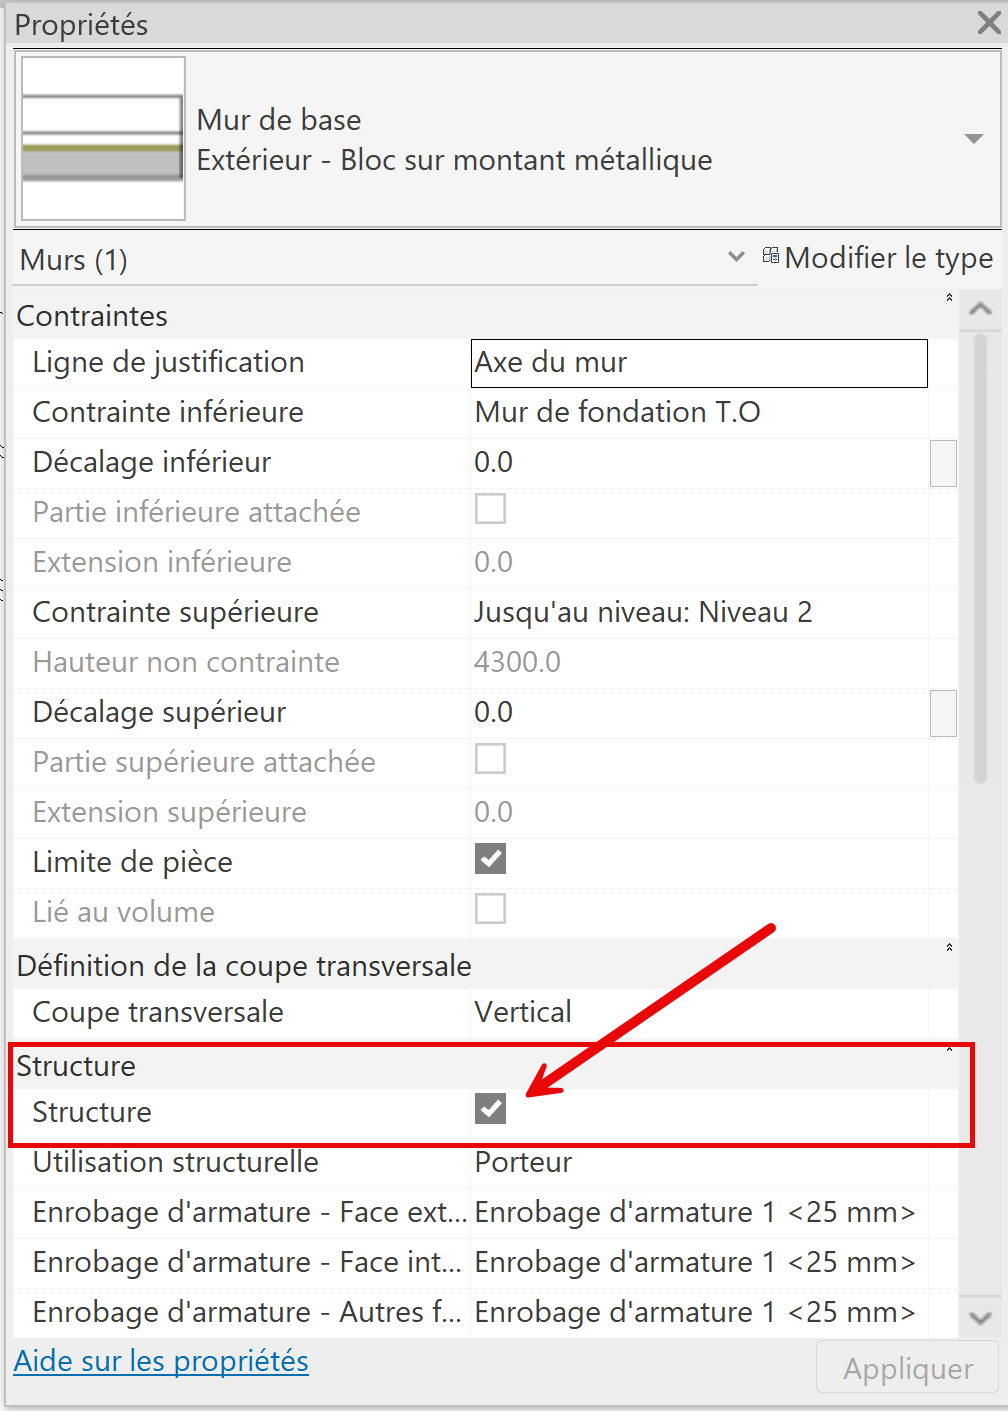Toggle the Structure checkbox
The width and height of the screenshot is (1008, 1411).
(490, 1109)
